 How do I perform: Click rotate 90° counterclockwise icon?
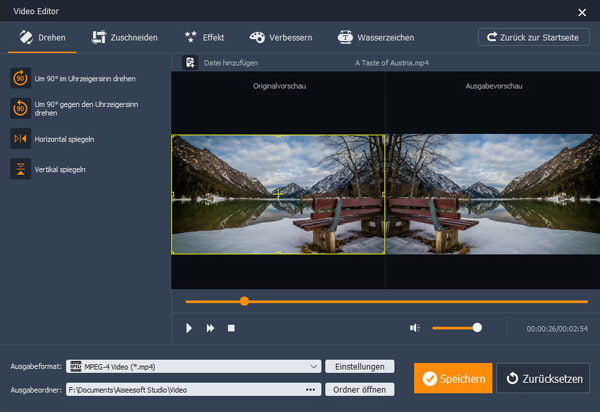coord(20,108)
